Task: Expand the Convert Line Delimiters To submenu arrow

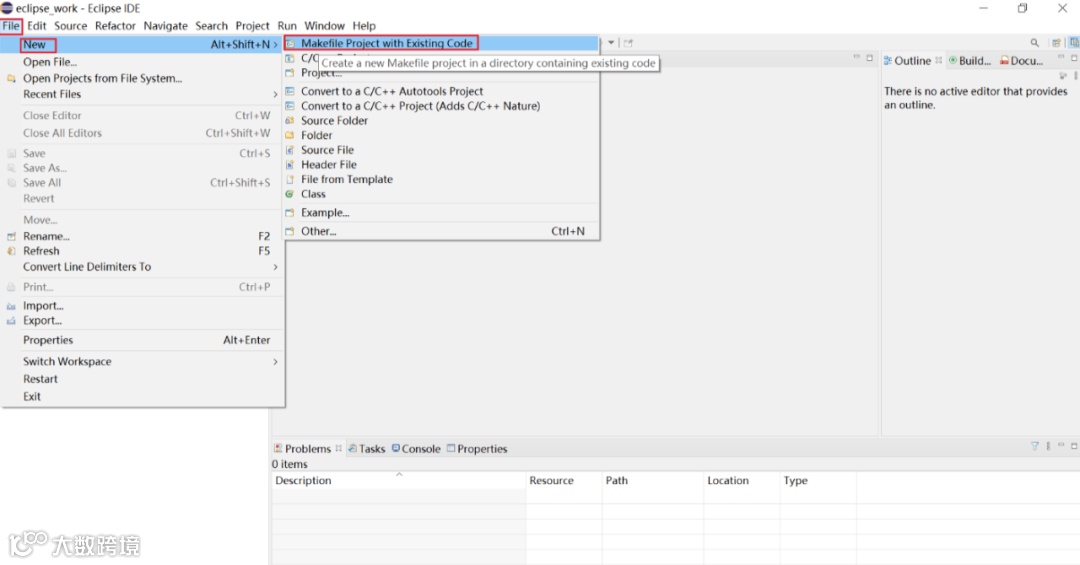Action: [276, 267]
